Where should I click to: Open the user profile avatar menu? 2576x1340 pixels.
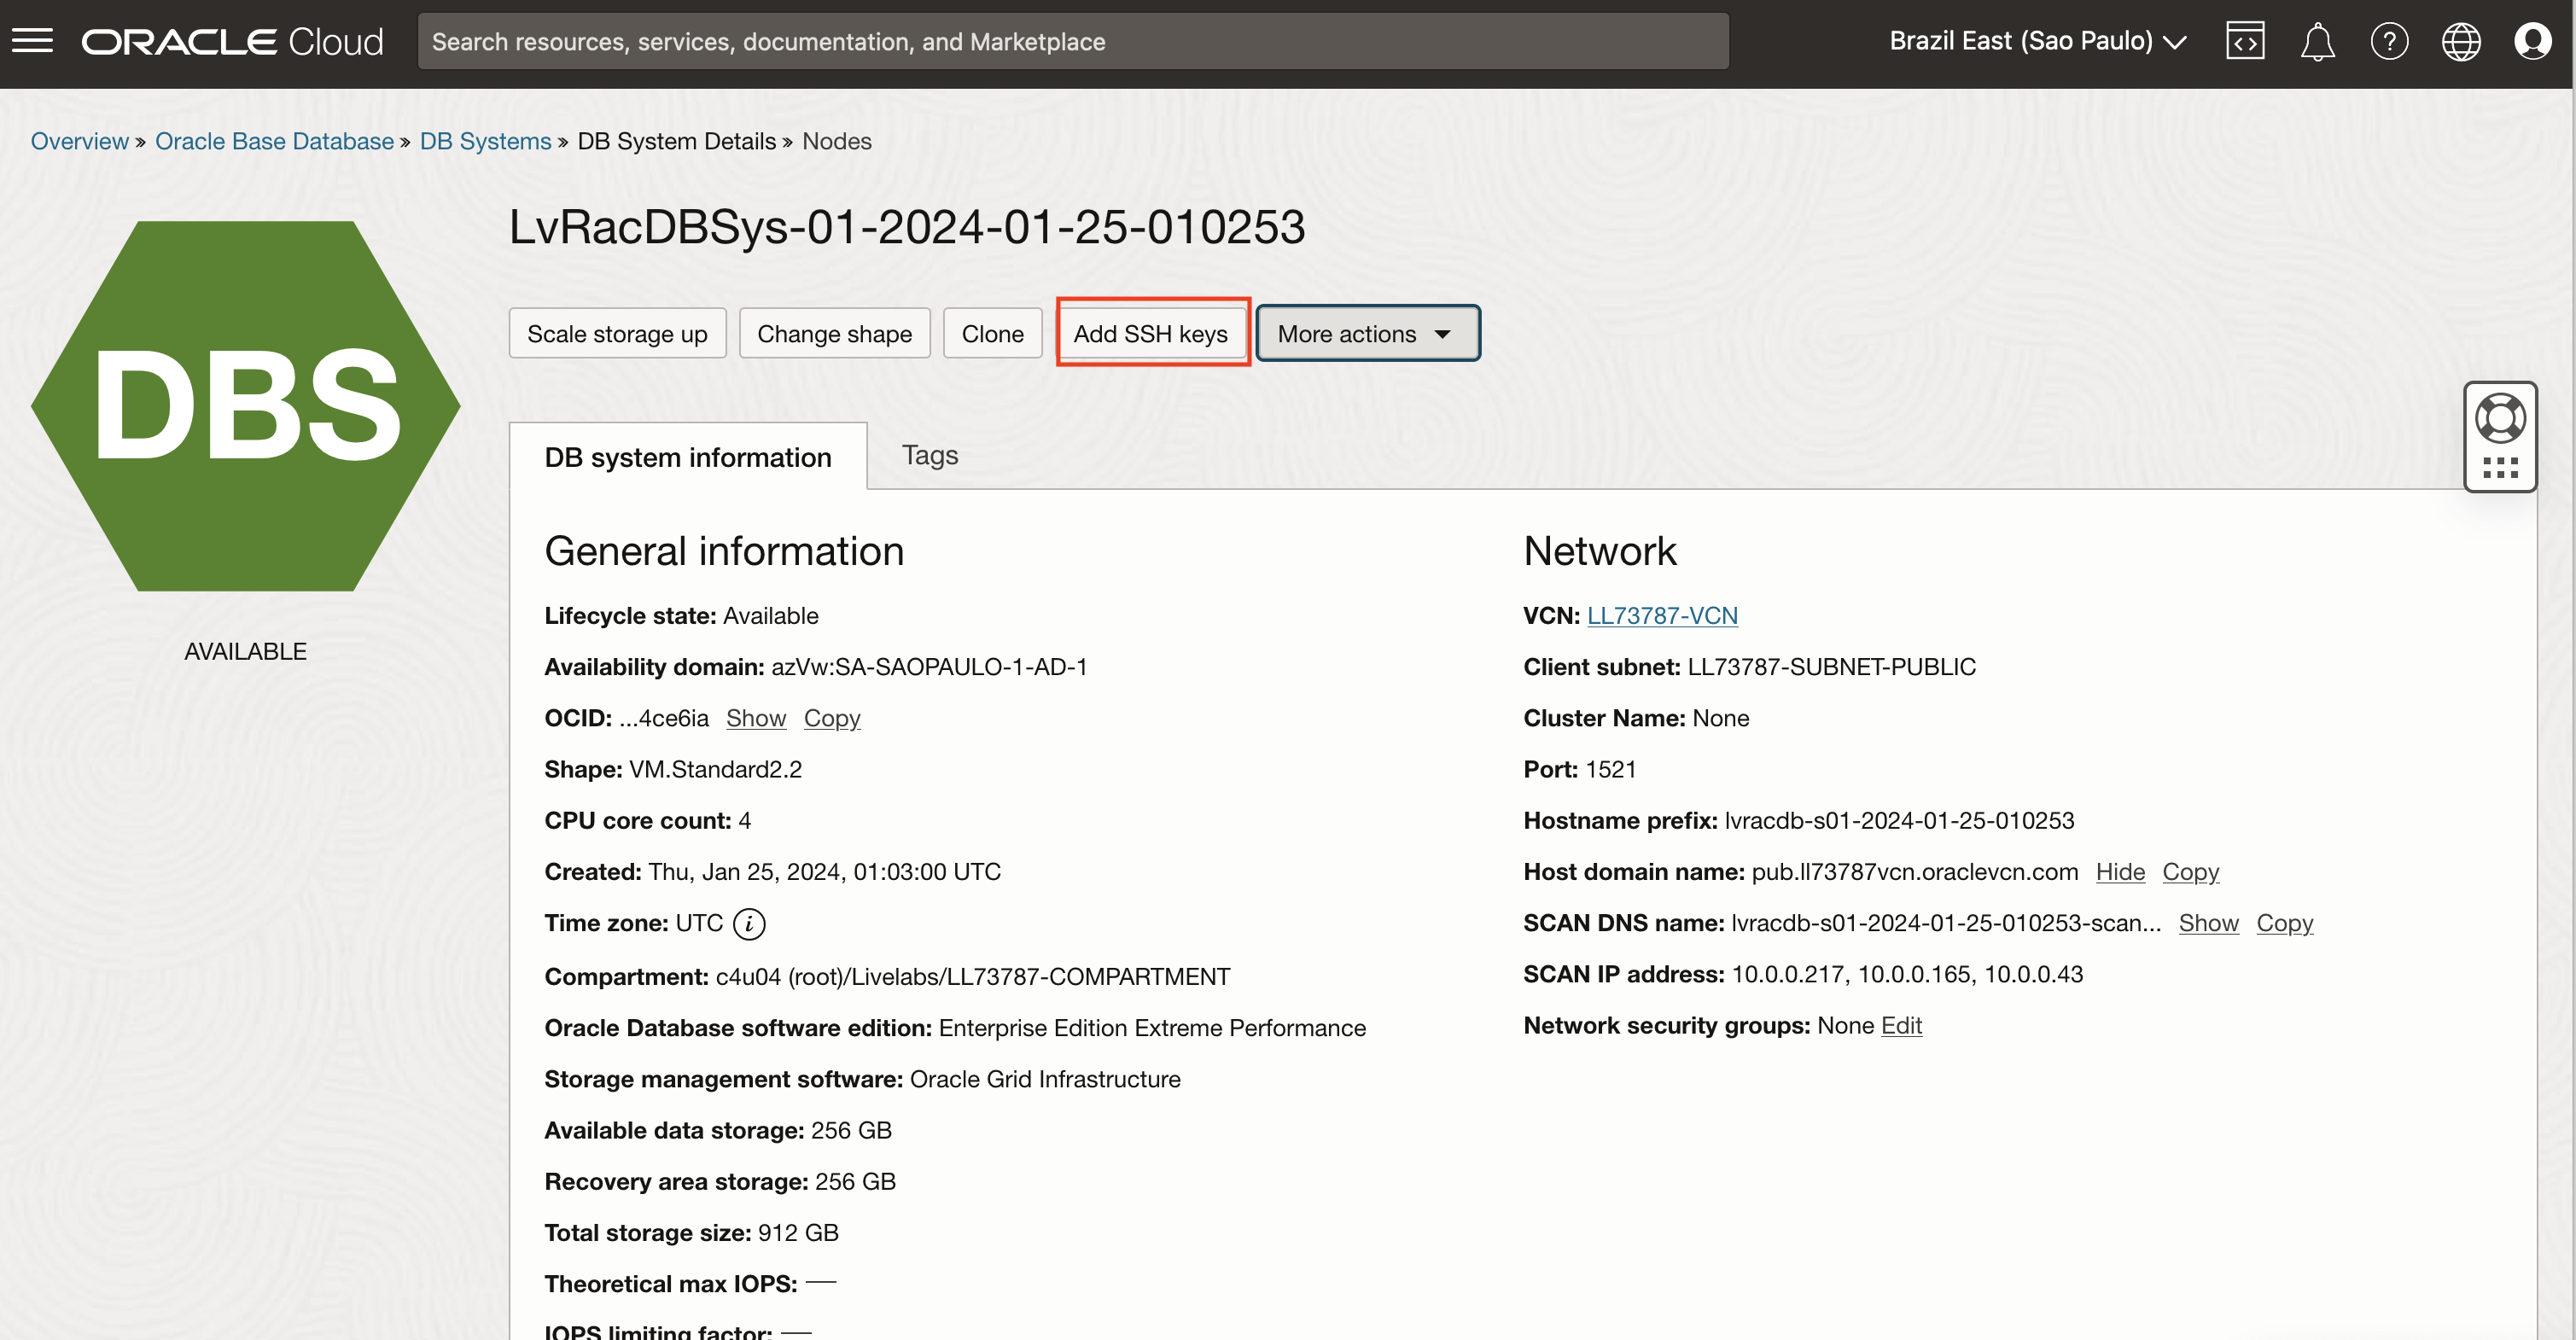click(2532, 42)
